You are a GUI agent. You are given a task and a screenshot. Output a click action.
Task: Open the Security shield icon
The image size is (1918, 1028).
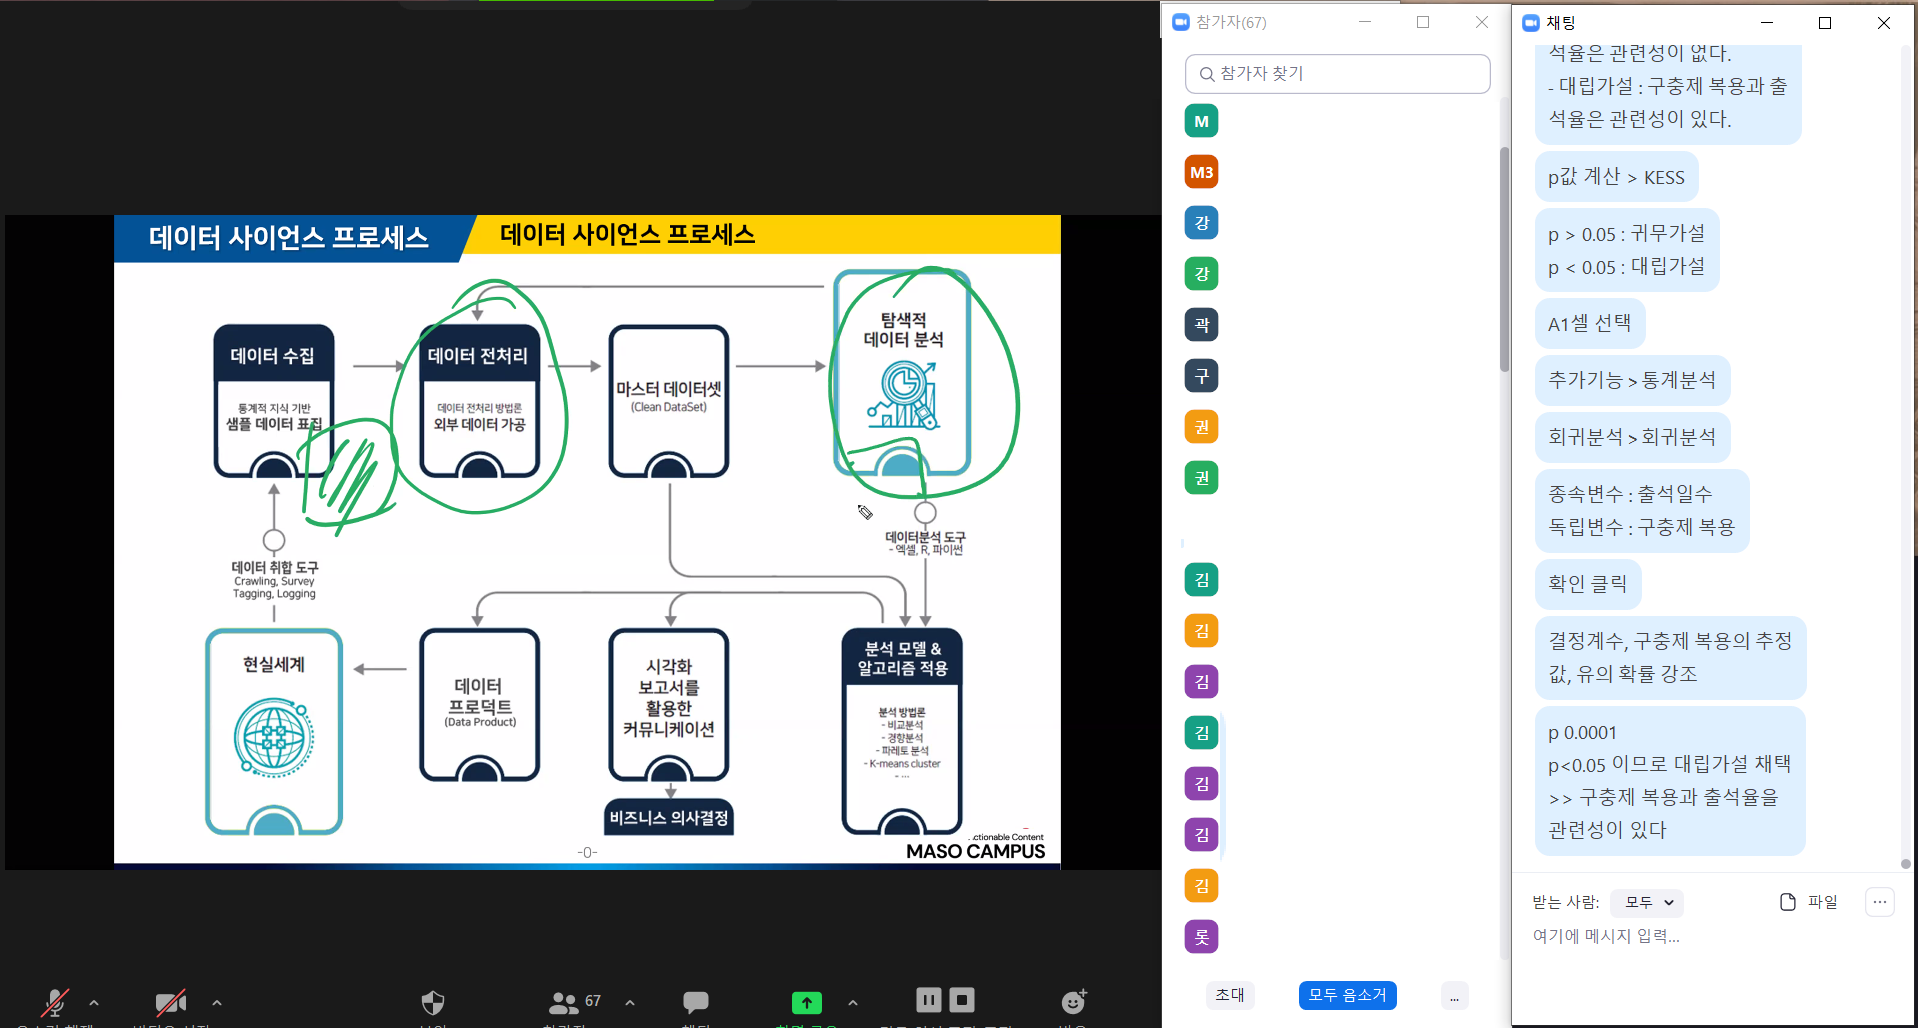pos(433,1001)
